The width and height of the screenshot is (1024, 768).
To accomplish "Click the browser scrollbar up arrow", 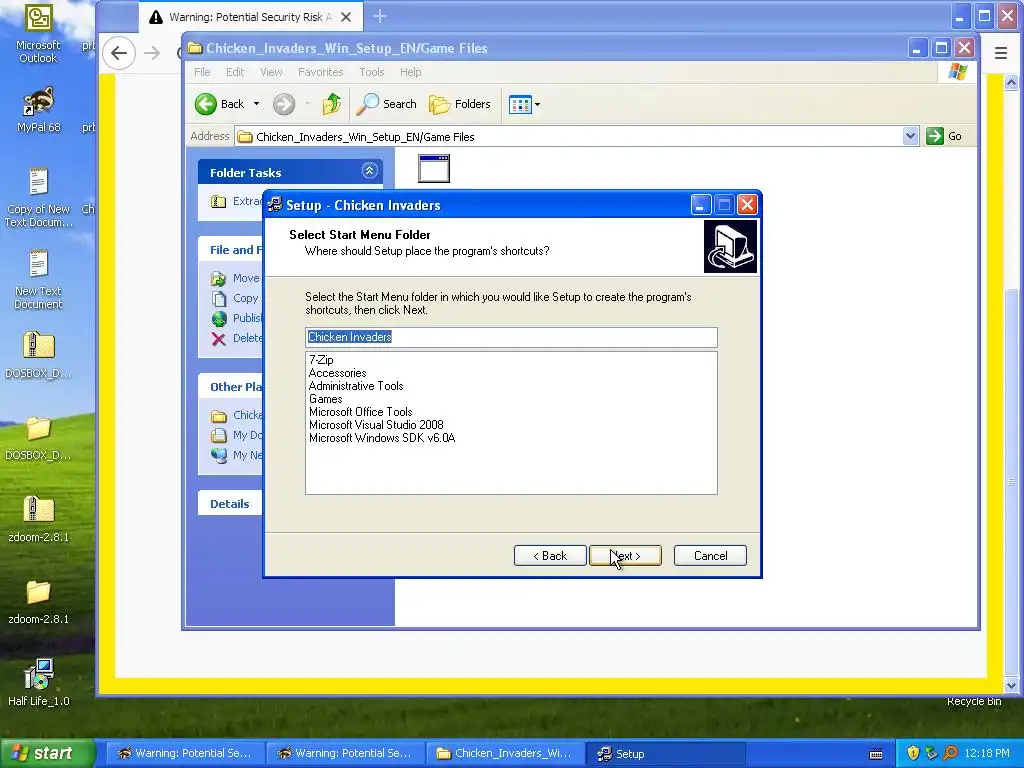I will [1011, 82].
